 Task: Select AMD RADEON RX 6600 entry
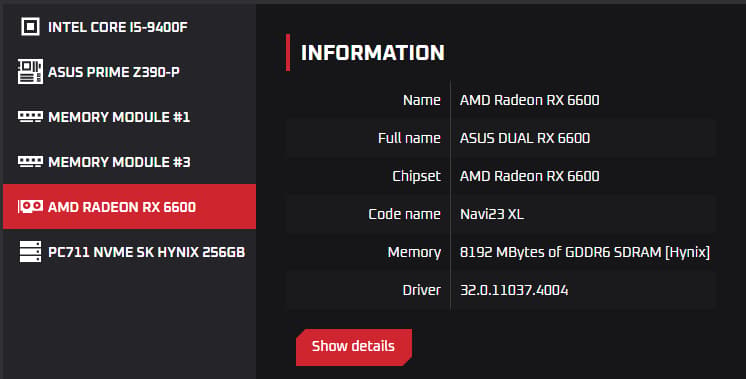129,206
